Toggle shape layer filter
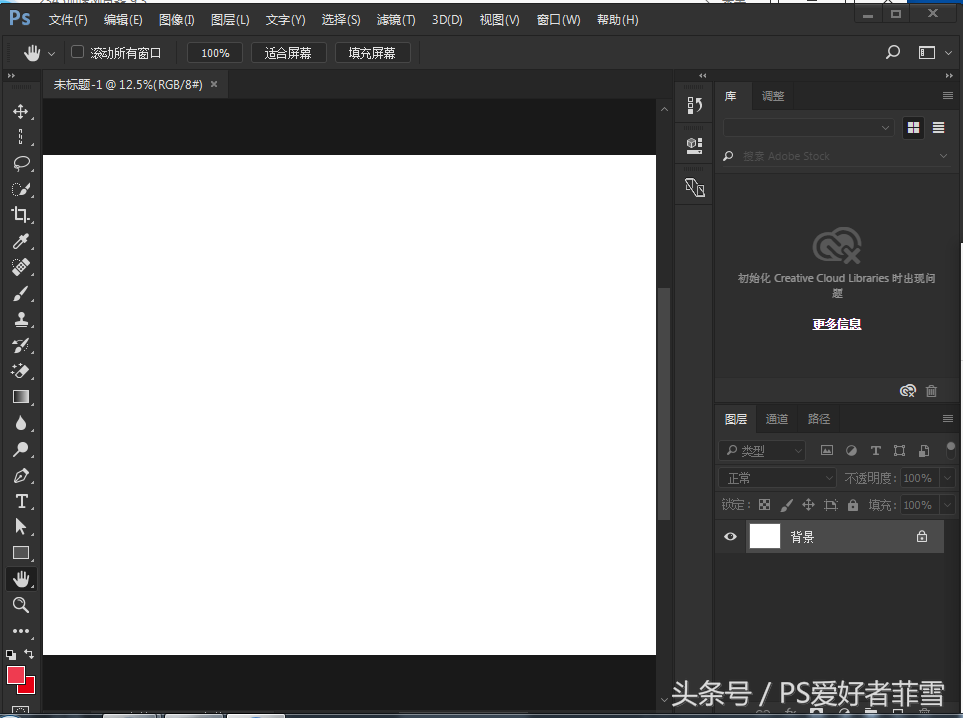This screenshot has height=718, width=963. tap(900, 451)
